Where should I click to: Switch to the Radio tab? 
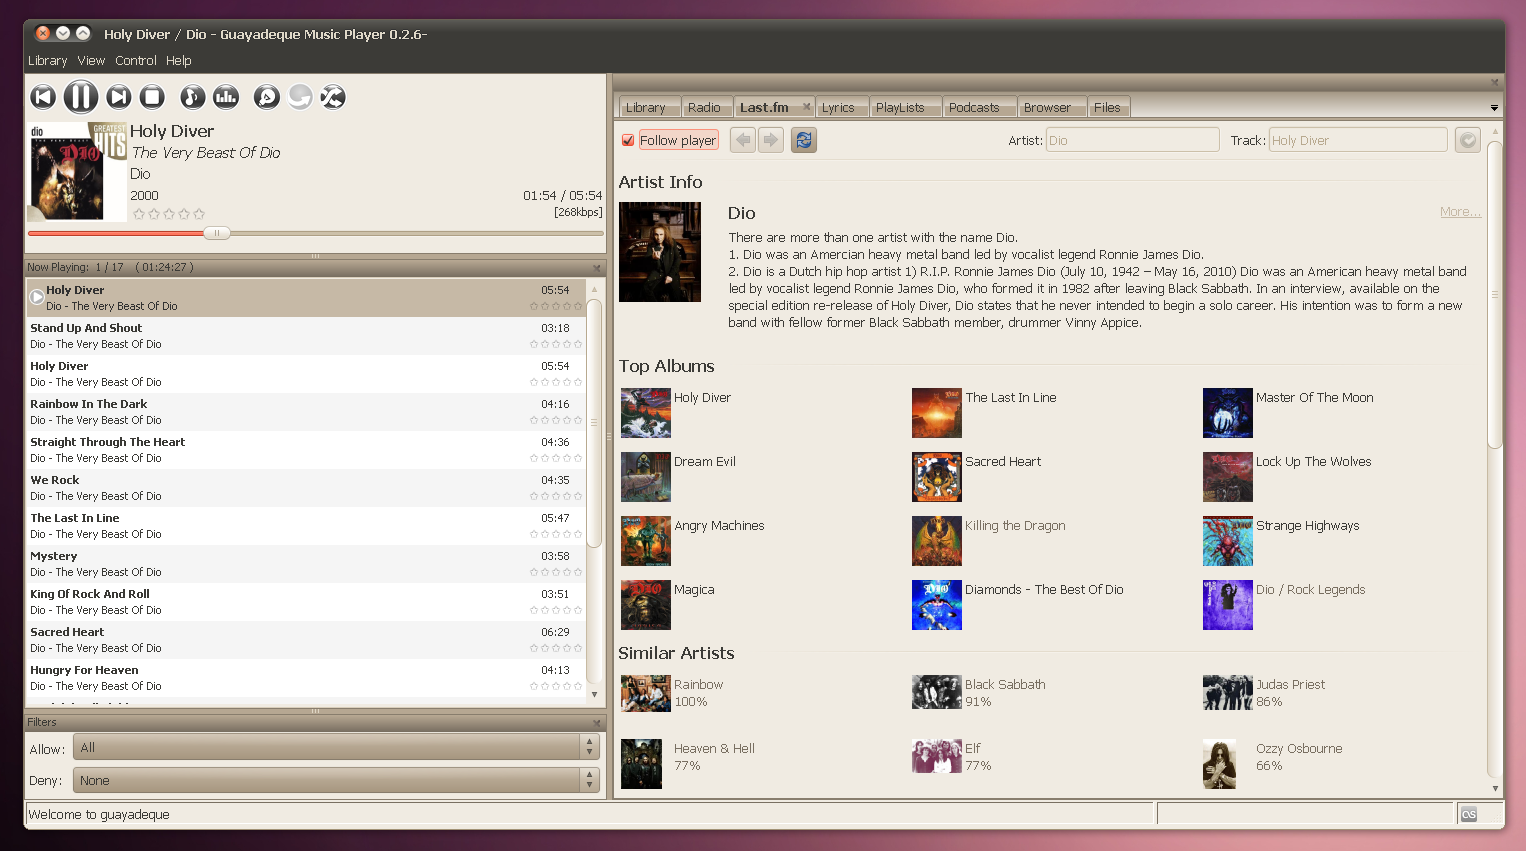pyautogui.click(x=704, y=107)
